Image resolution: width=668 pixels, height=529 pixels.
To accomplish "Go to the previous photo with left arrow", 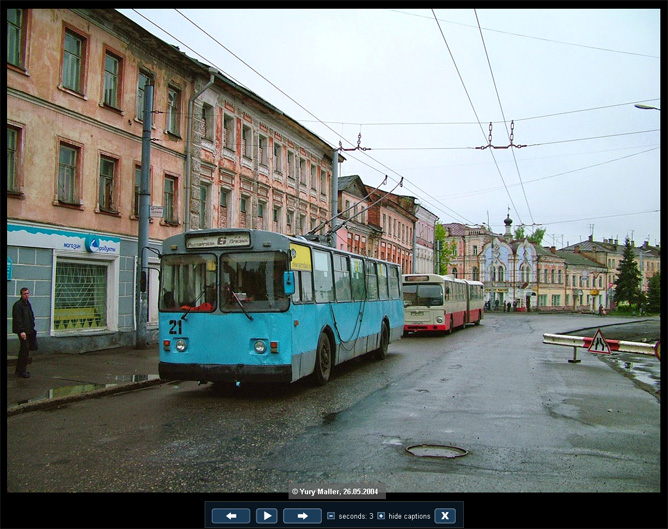I will [231, 516].
